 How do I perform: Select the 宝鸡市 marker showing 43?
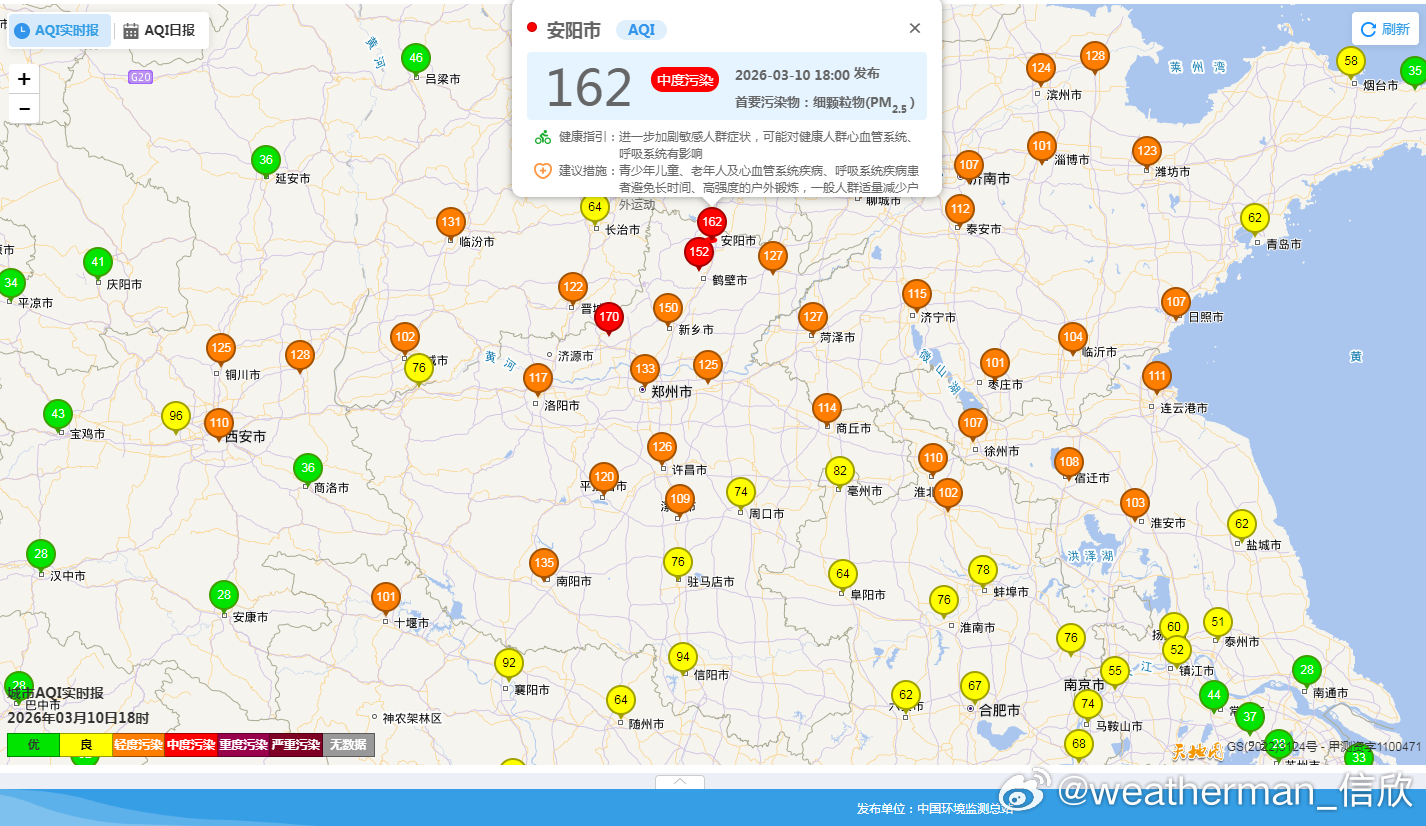click(58, 416)
